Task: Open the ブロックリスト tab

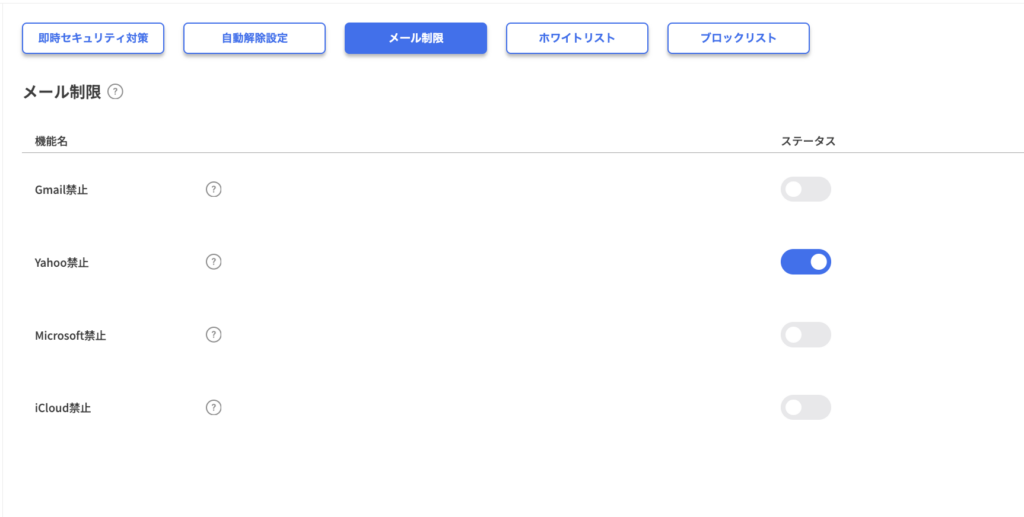Action: pos(738,38)
